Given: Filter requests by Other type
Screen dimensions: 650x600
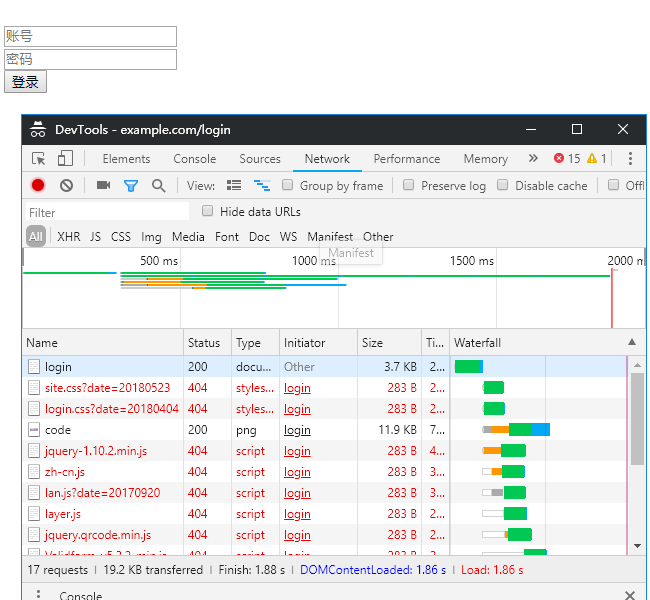Looking at the screenshot, I should [378, 237].
